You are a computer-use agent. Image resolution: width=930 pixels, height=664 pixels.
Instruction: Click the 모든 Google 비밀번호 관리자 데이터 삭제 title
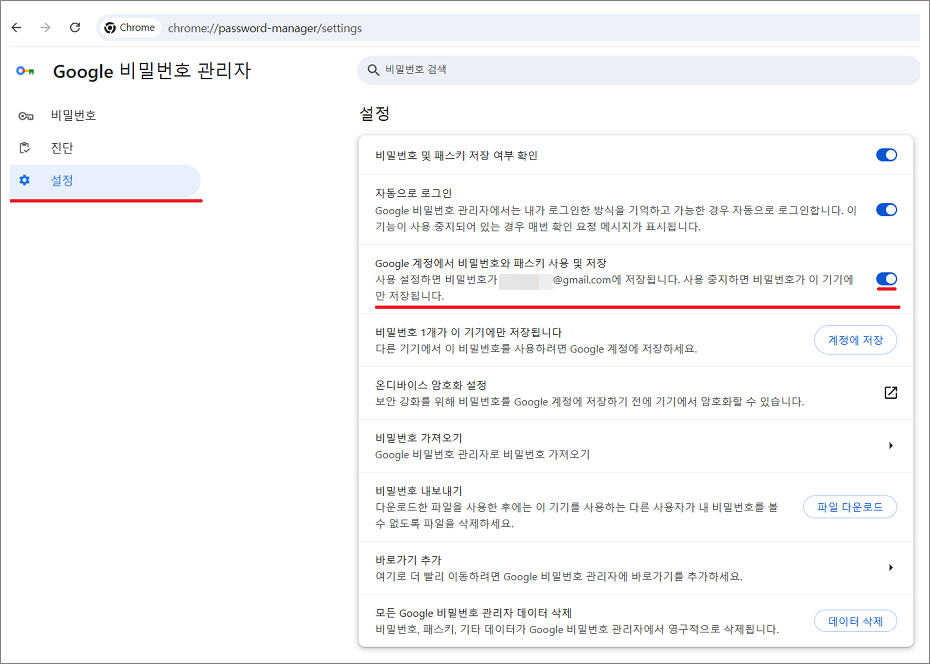point(473,612)
